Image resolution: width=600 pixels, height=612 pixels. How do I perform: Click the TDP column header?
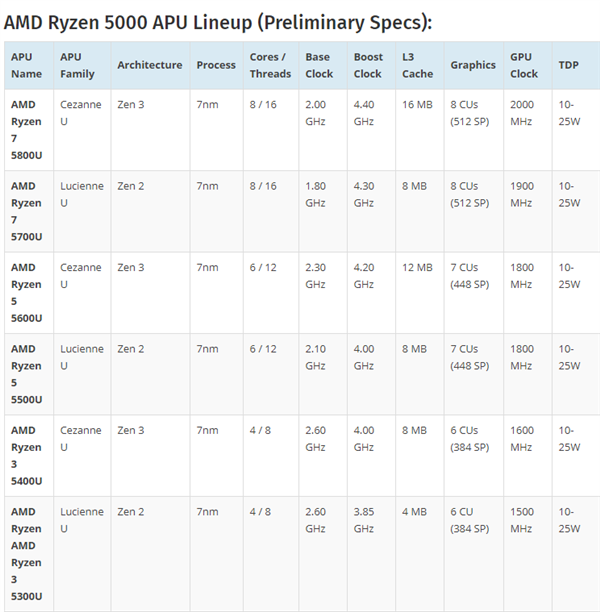(x=576, y=65)
